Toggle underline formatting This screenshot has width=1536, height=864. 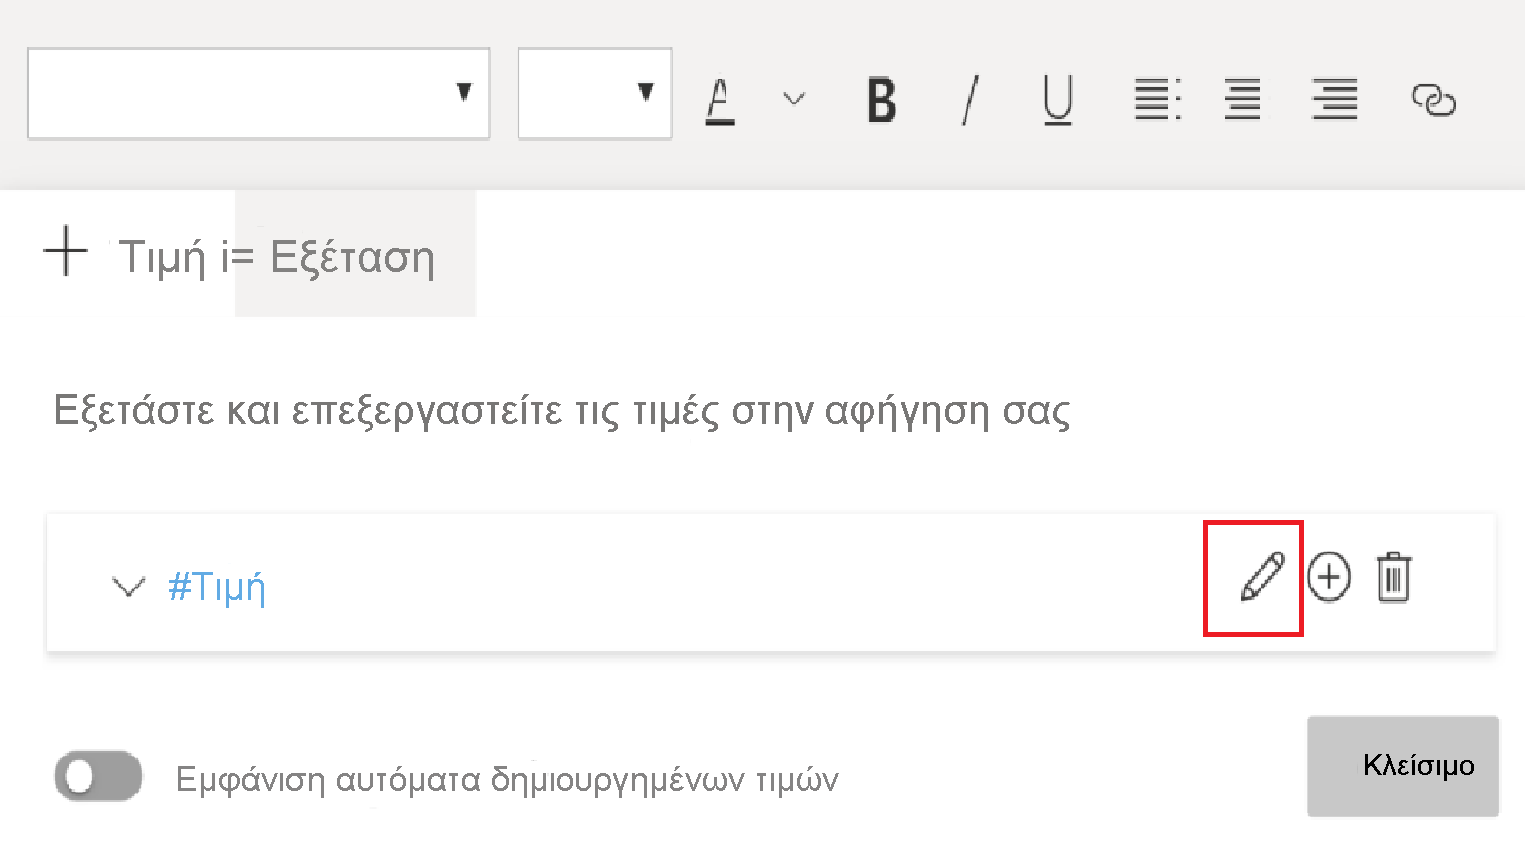tap(1058, 100)
